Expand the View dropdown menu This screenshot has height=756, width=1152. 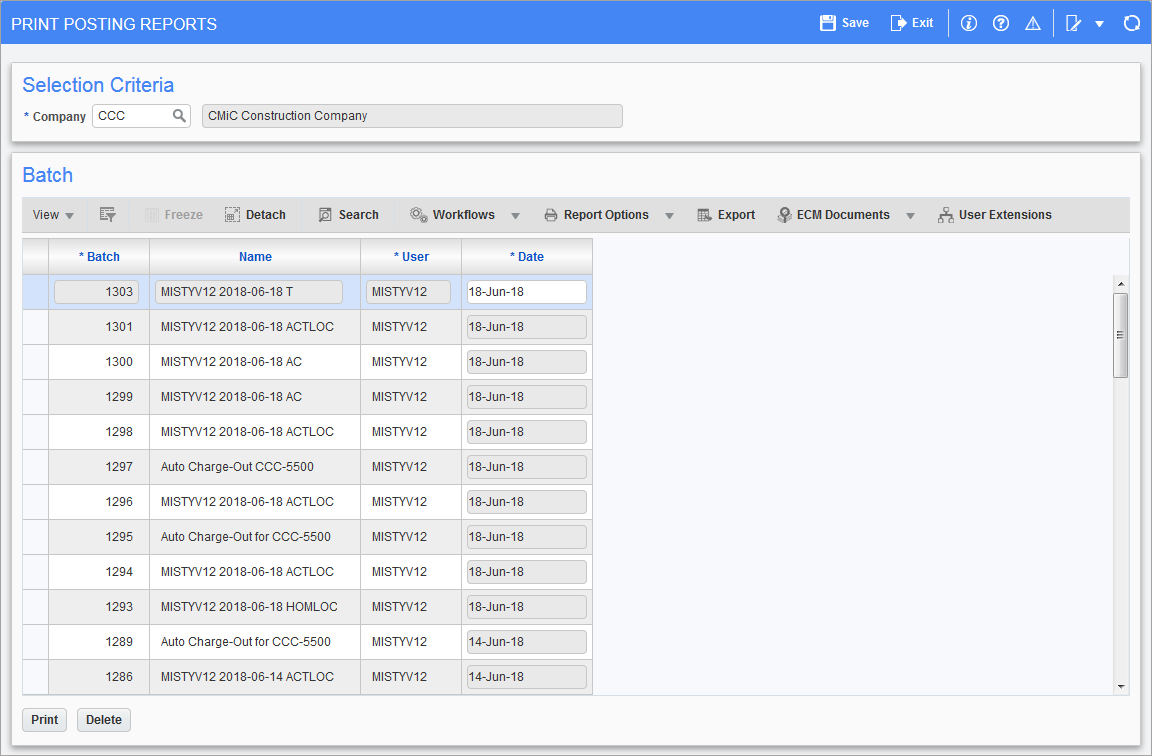point(54,215)
